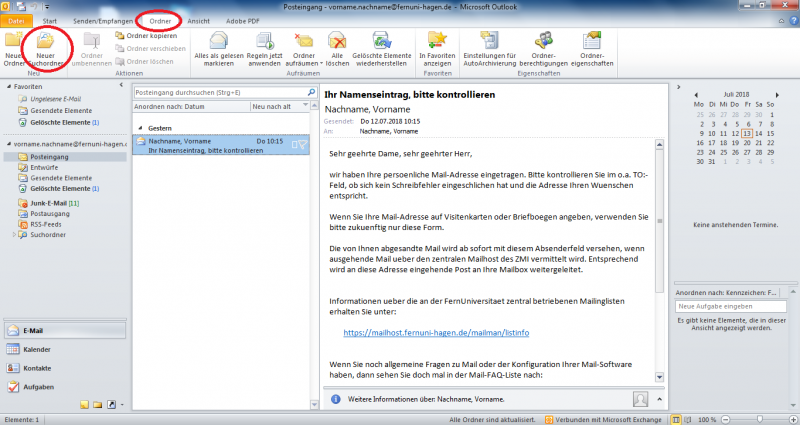Open the Adobe PDF tab
This screenshot has height=425, width=800.
(243, 21)
